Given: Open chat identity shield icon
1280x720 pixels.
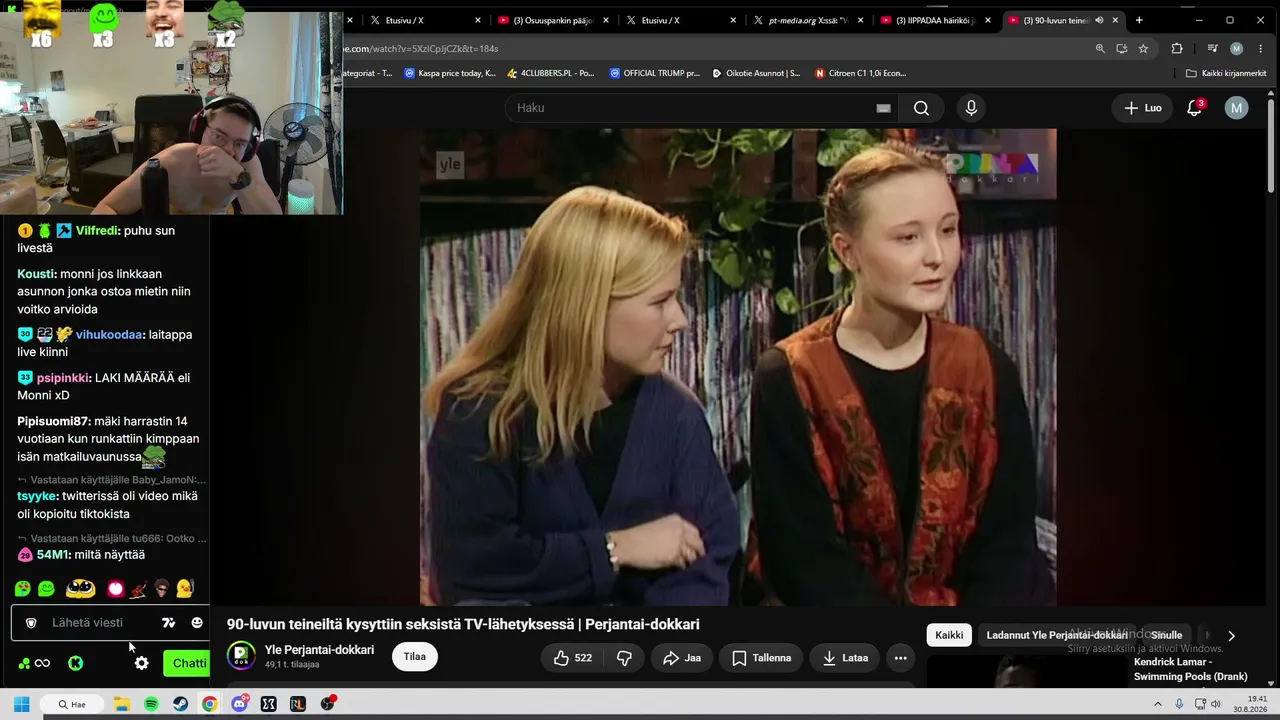Looking at the screenshot, I should click(x=31, y=623).
